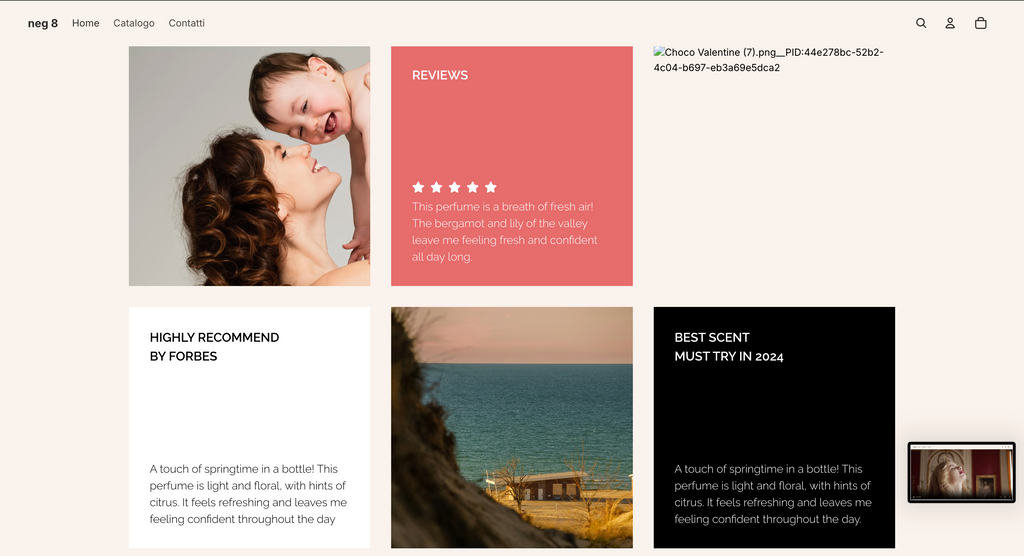Open the floating video preview thumbnail
Image resolution: width=1024 pixels, height=556 pixels.
[x=961, y=472]
